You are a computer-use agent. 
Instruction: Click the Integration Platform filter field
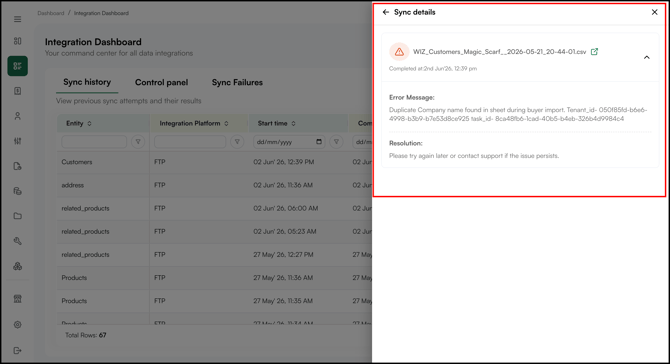coord(190,142)
